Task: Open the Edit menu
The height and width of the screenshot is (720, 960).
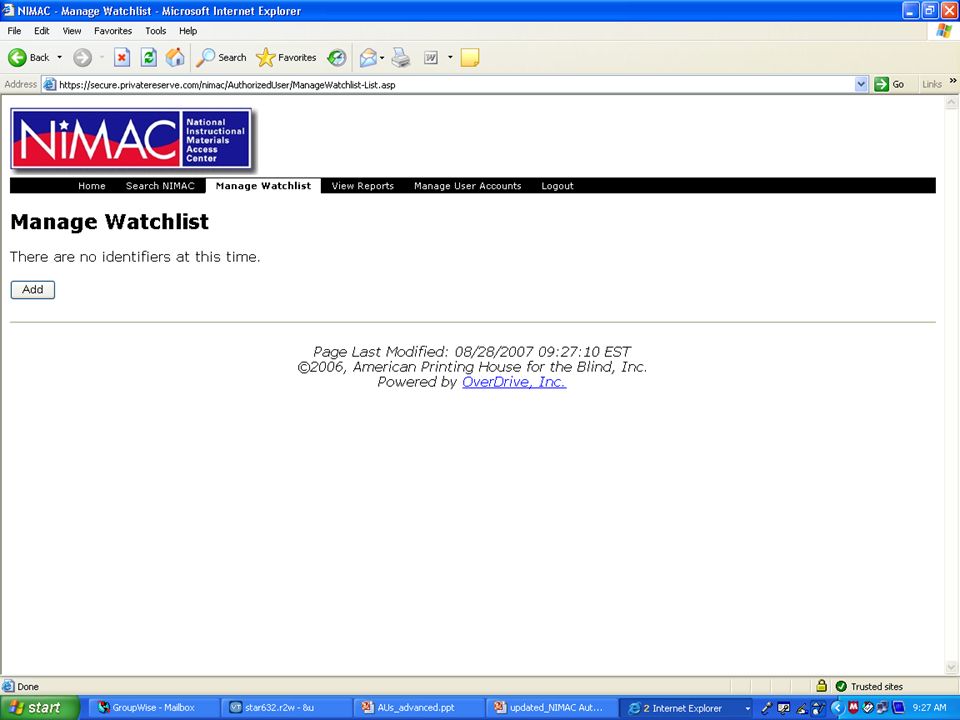Action: tap(42, 31)
